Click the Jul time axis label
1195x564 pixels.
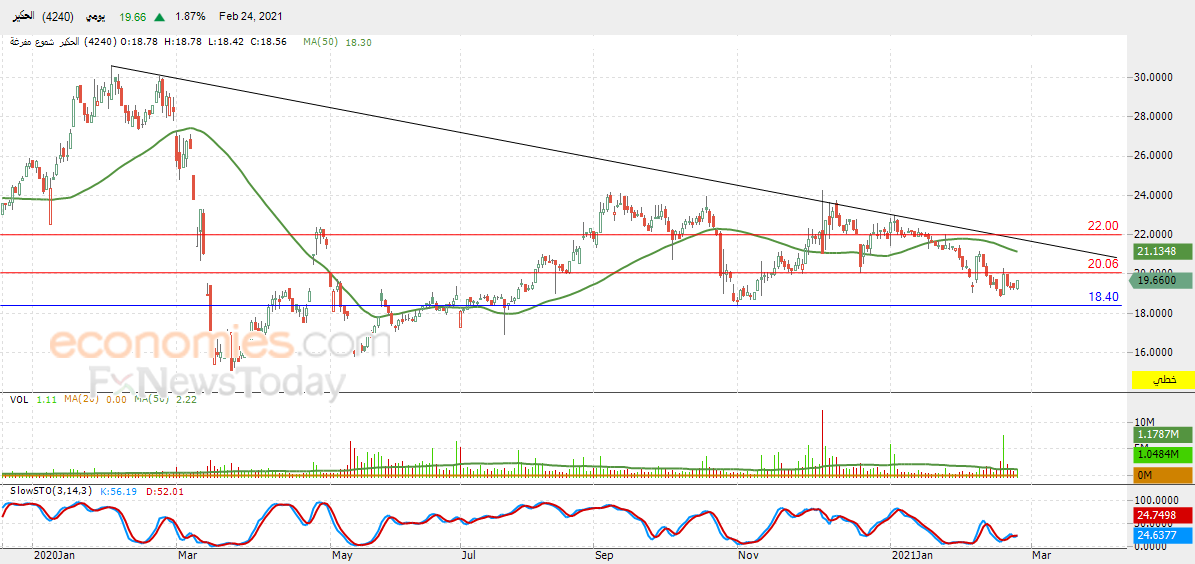[469, 556]
